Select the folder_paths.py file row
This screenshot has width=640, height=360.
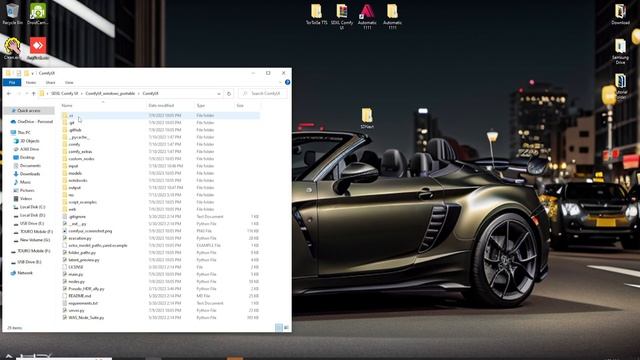160,253
